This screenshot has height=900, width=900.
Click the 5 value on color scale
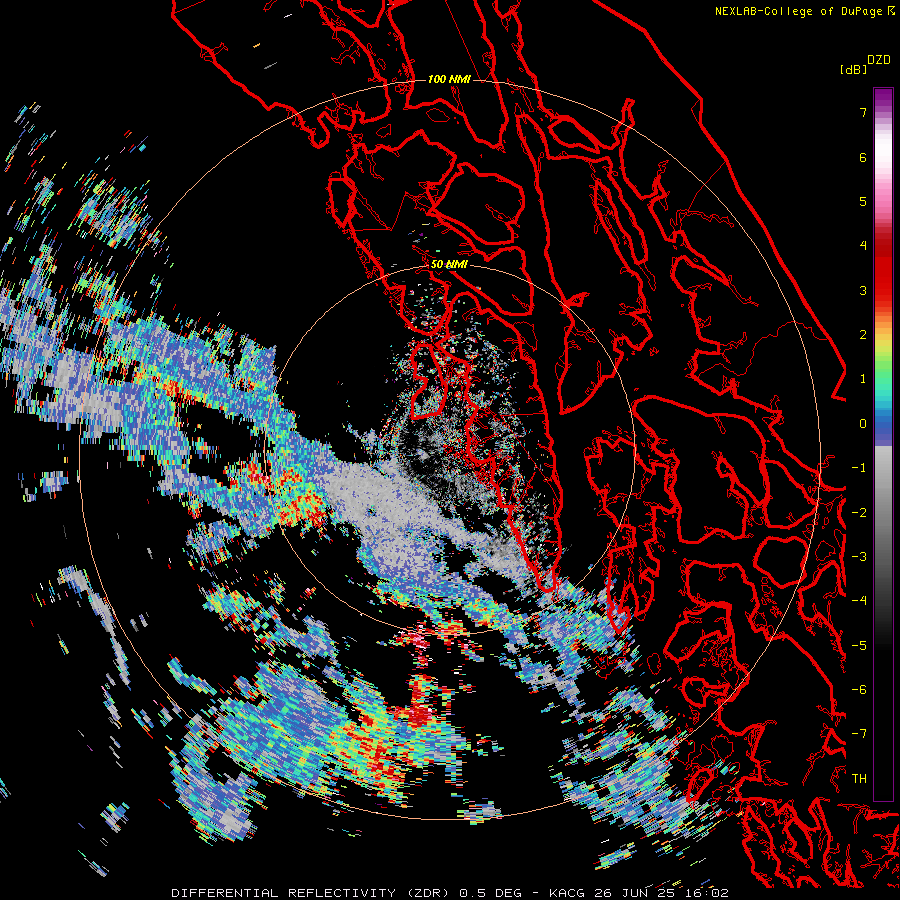(863, 201)
